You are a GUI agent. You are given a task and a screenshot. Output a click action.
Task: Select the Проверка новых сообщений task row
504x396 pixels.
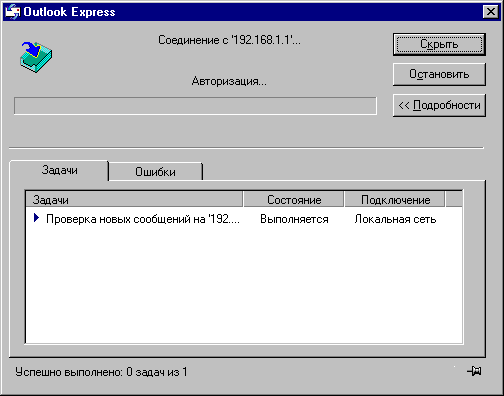point(244,219)
